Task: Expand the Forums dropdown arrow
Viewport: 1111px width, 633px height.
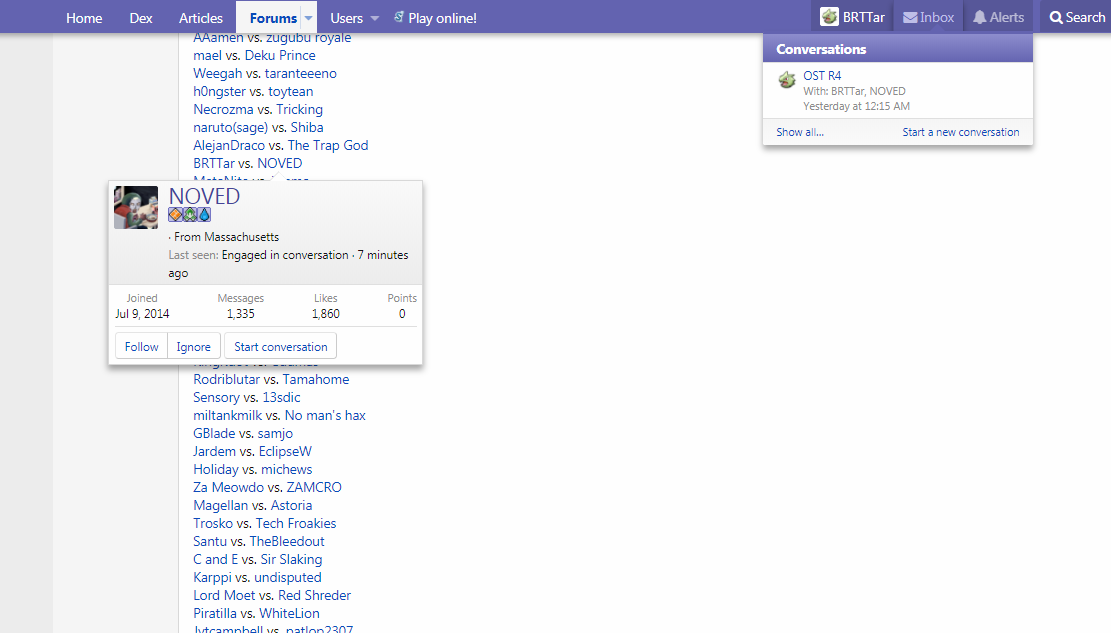Action: tap(309, 18)
